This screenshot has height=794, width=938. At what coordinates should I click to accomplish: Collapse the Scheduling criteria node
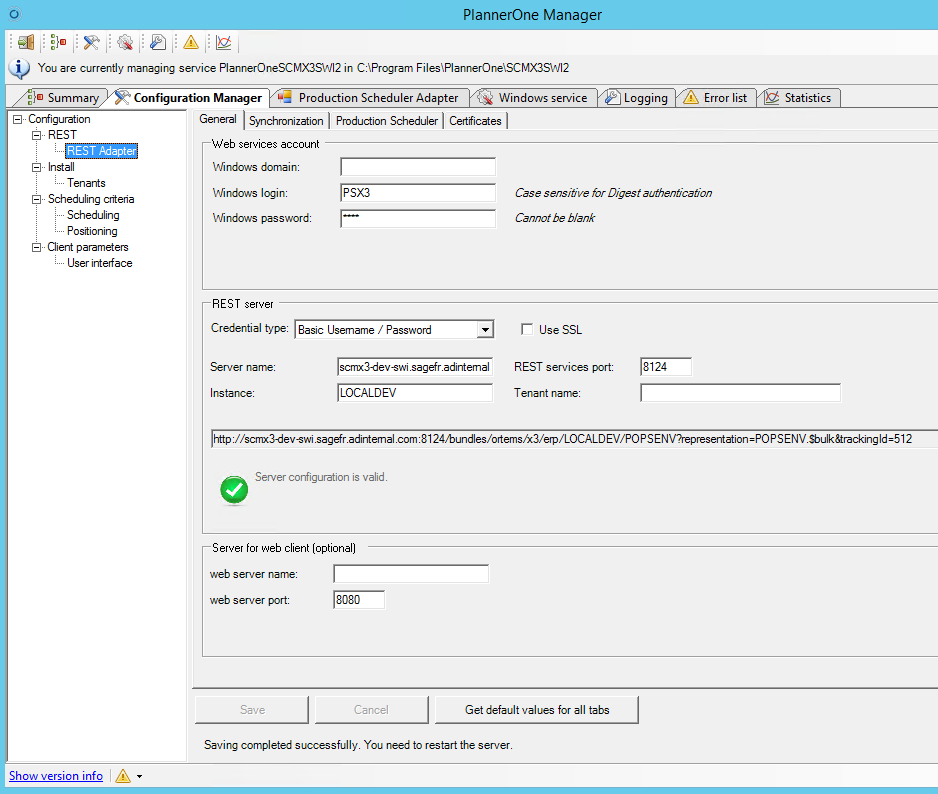coord(36,199)
